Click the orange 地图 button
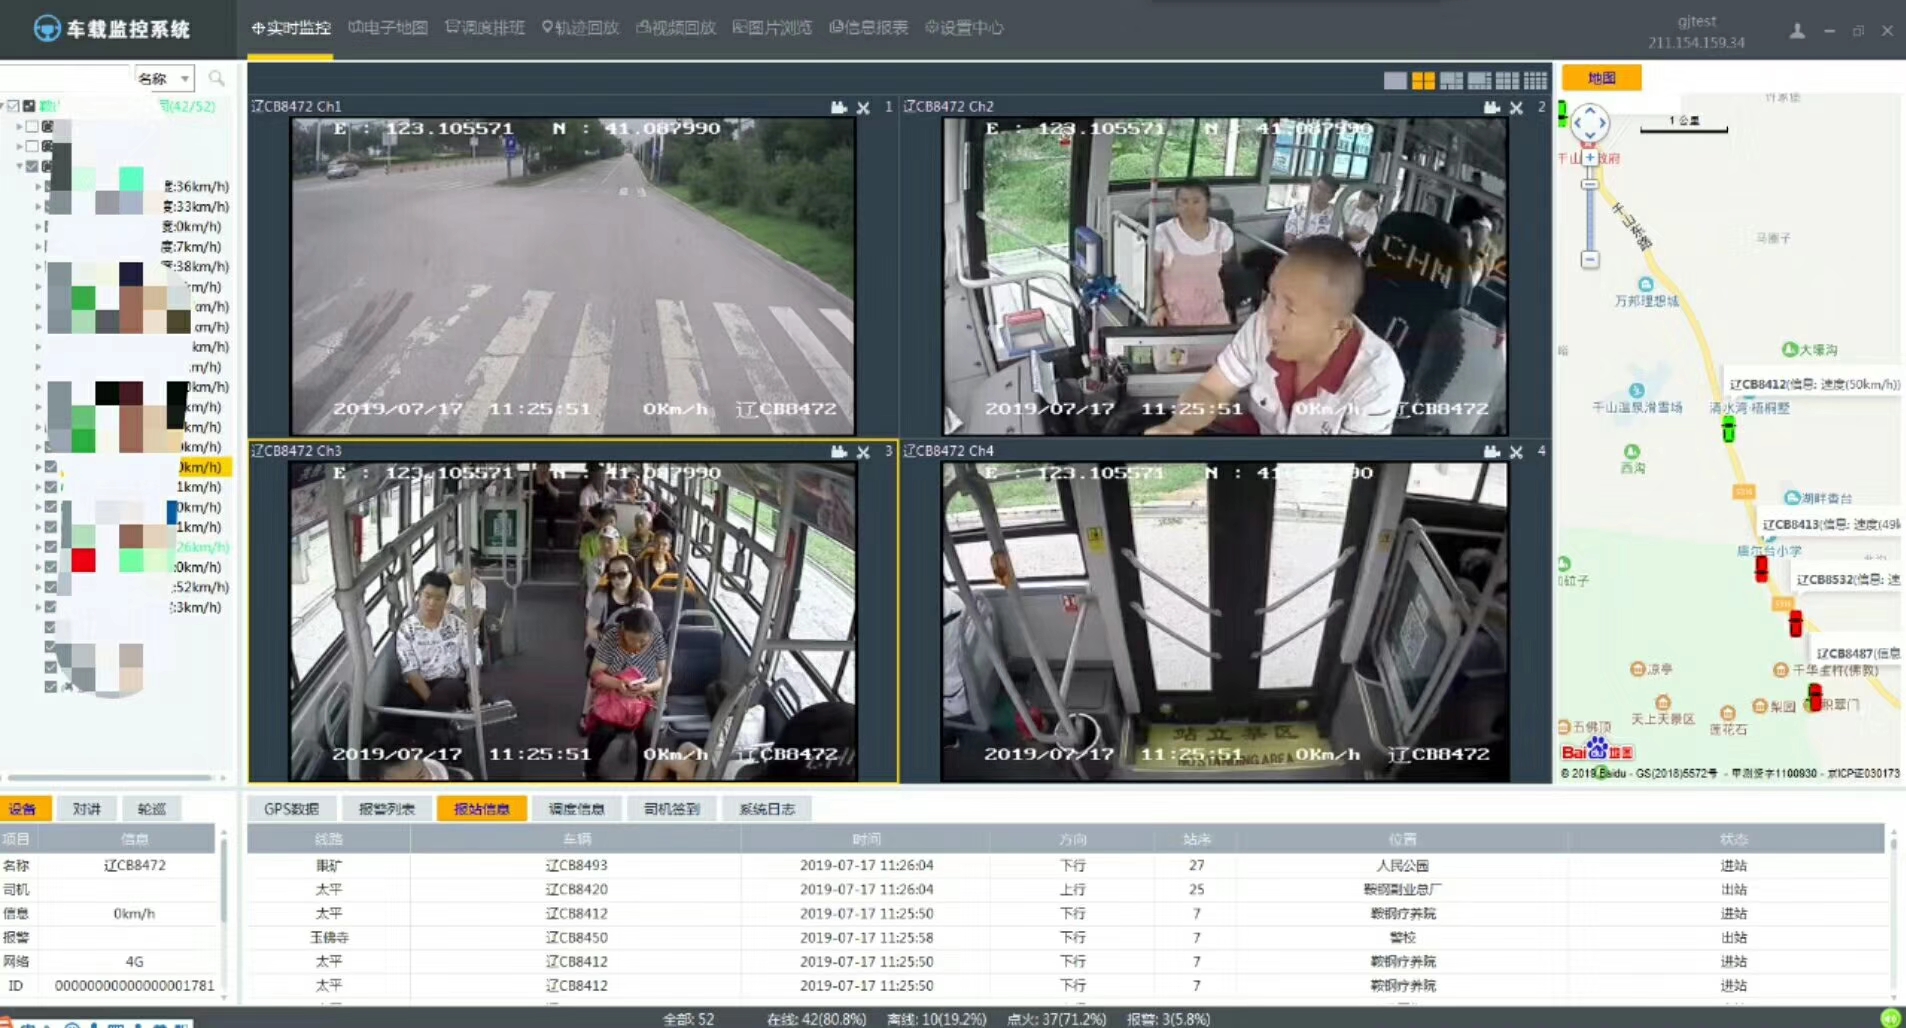1906x1028 pixels. coord(1601,78)
